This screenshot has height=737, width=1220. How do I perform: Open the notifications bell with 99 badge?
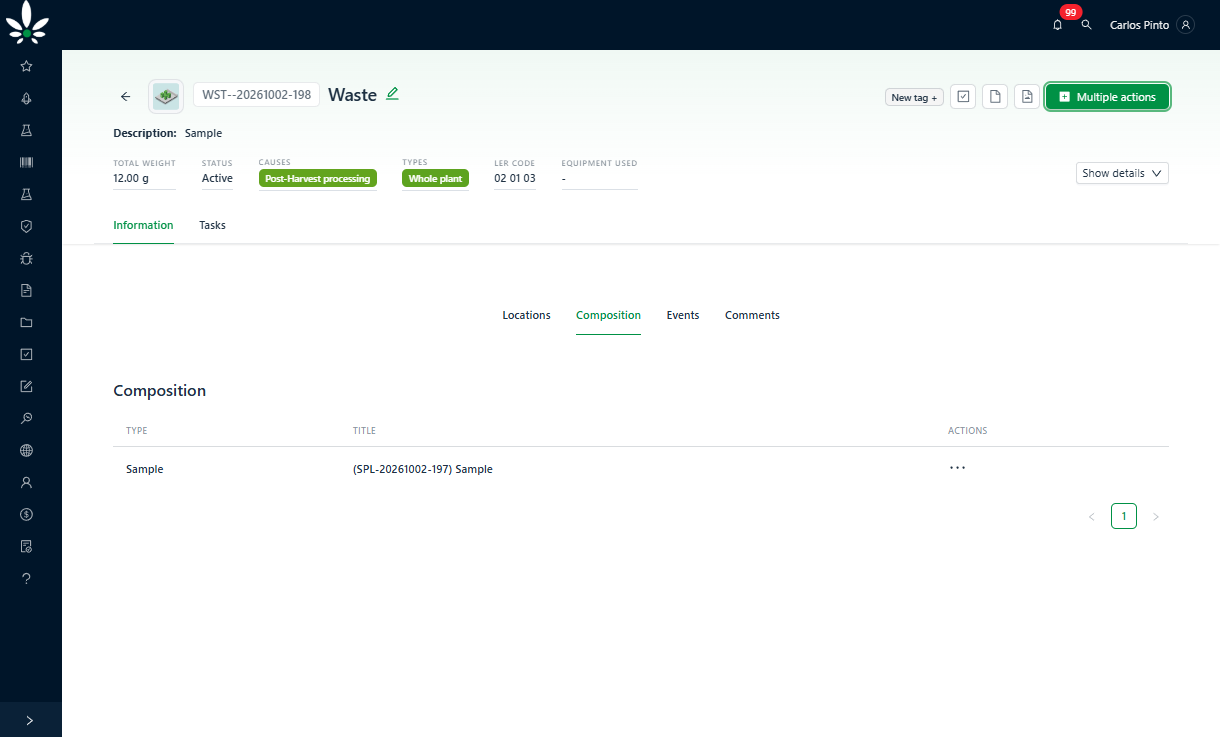pyautogui.click(x=1058, y=24)
